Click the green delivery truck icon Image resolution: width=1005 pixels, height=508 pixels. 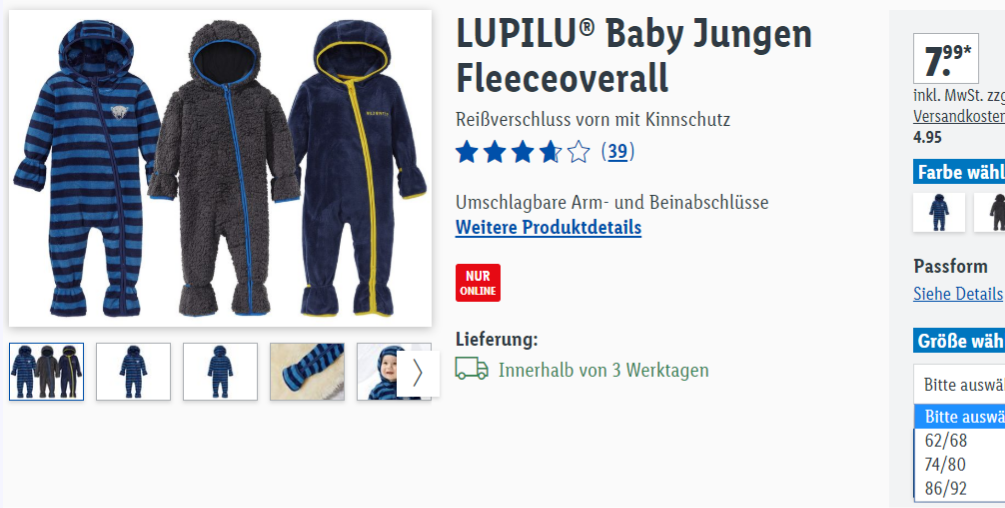click(x=472, y=369)
